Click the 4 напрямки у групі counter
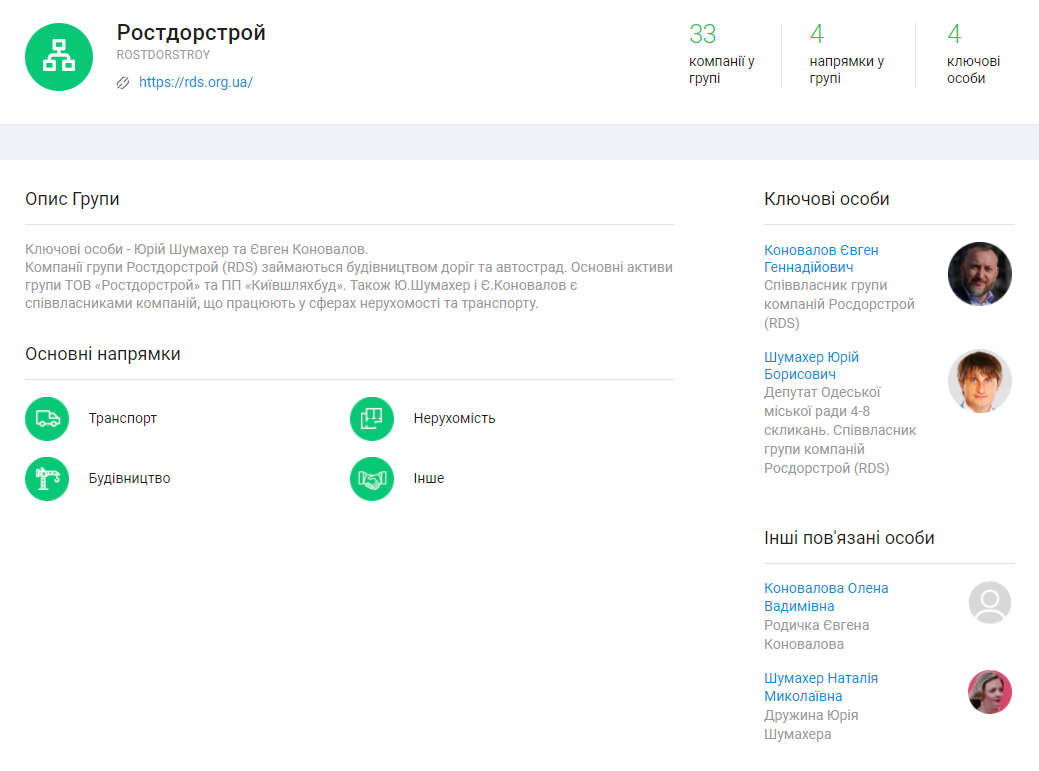1039x771 pixels. pyautogui.click(x=846, y=55)
